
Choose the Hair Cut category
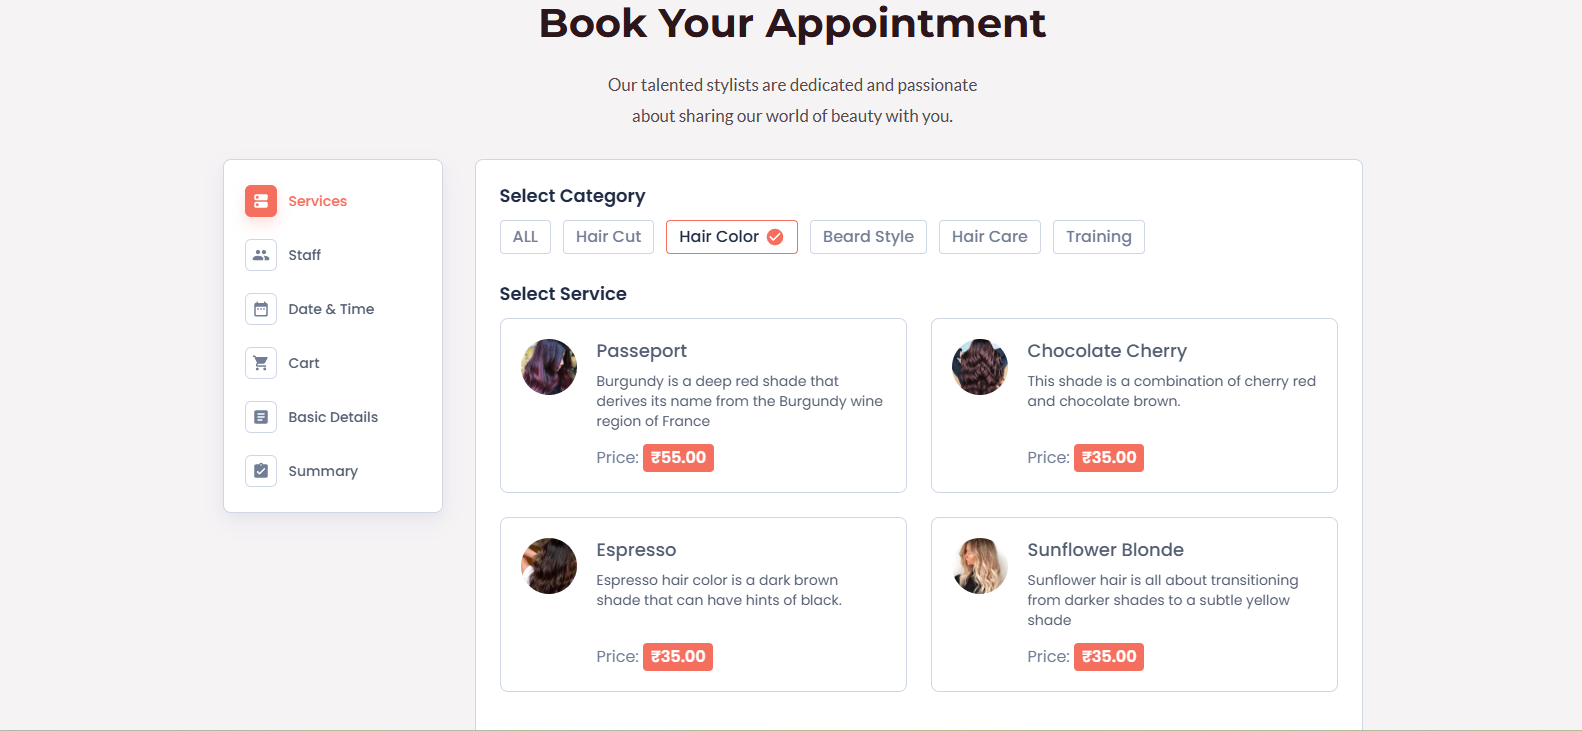[608, 237]
